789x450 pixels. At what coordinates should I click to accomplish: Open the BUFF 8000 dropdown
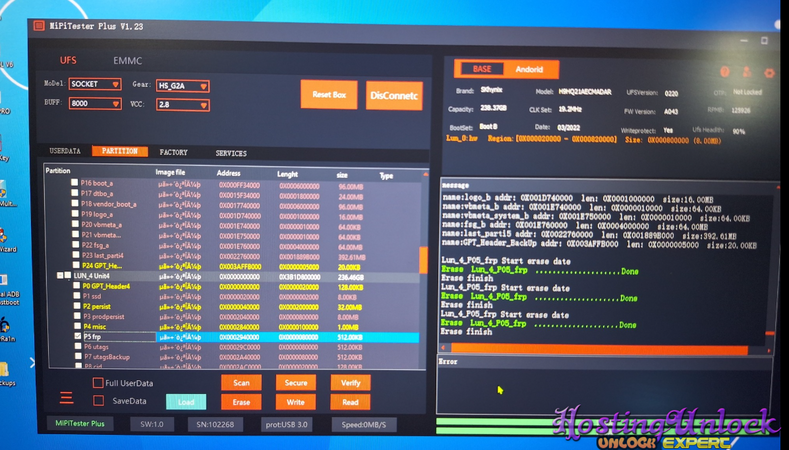point(96,104)
